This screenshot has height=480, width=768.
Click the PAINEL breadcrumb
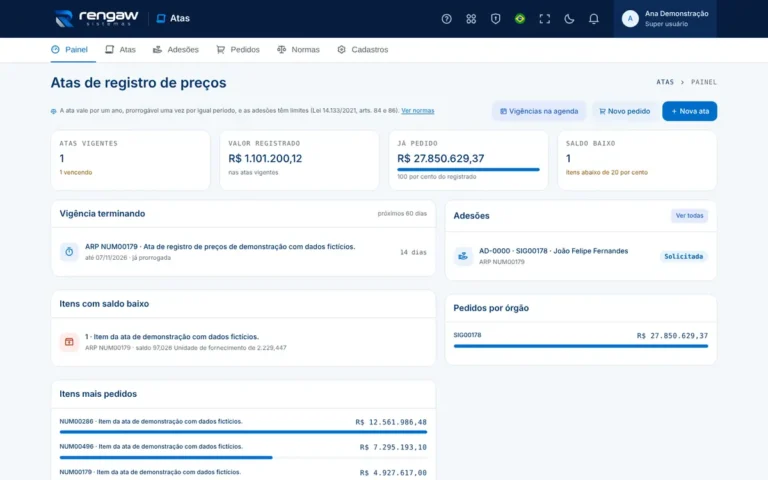tap(703, 82)
